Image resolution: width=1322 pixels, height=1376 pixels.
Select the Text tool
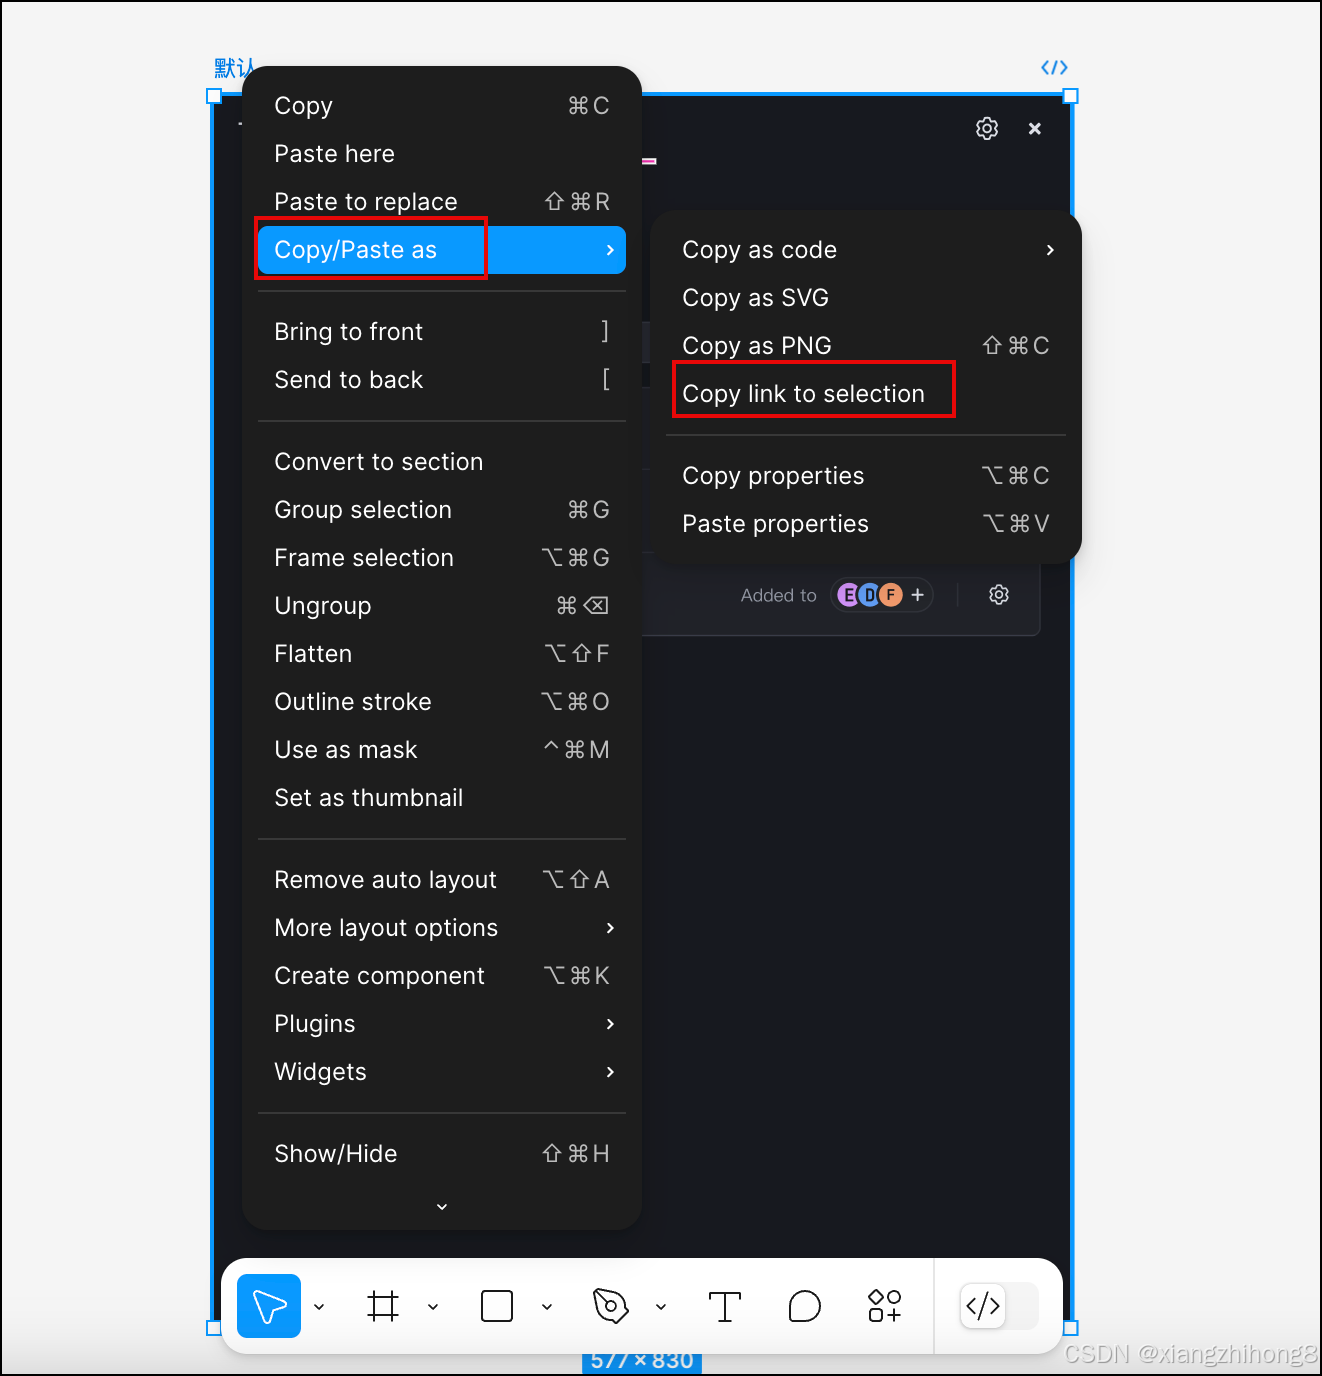pos(724,1306)
